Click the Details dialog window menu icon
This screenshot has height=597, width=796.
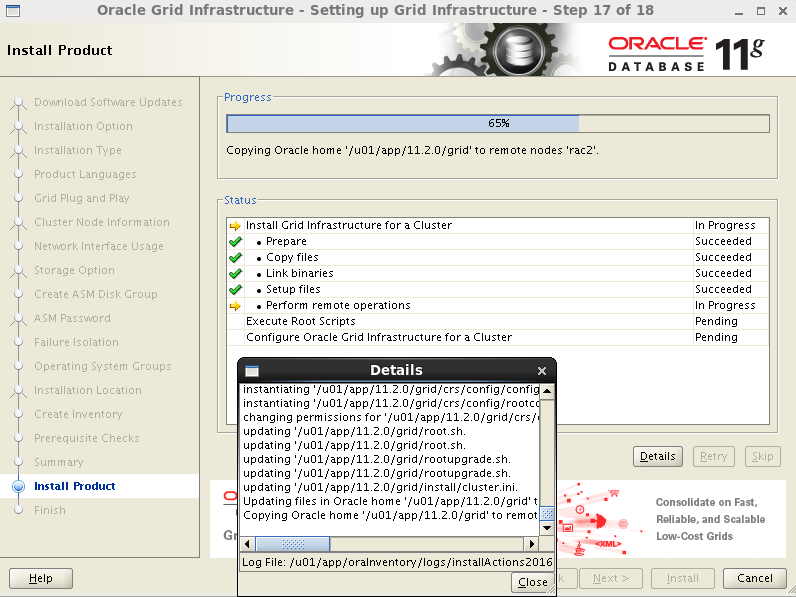point(252,371)
